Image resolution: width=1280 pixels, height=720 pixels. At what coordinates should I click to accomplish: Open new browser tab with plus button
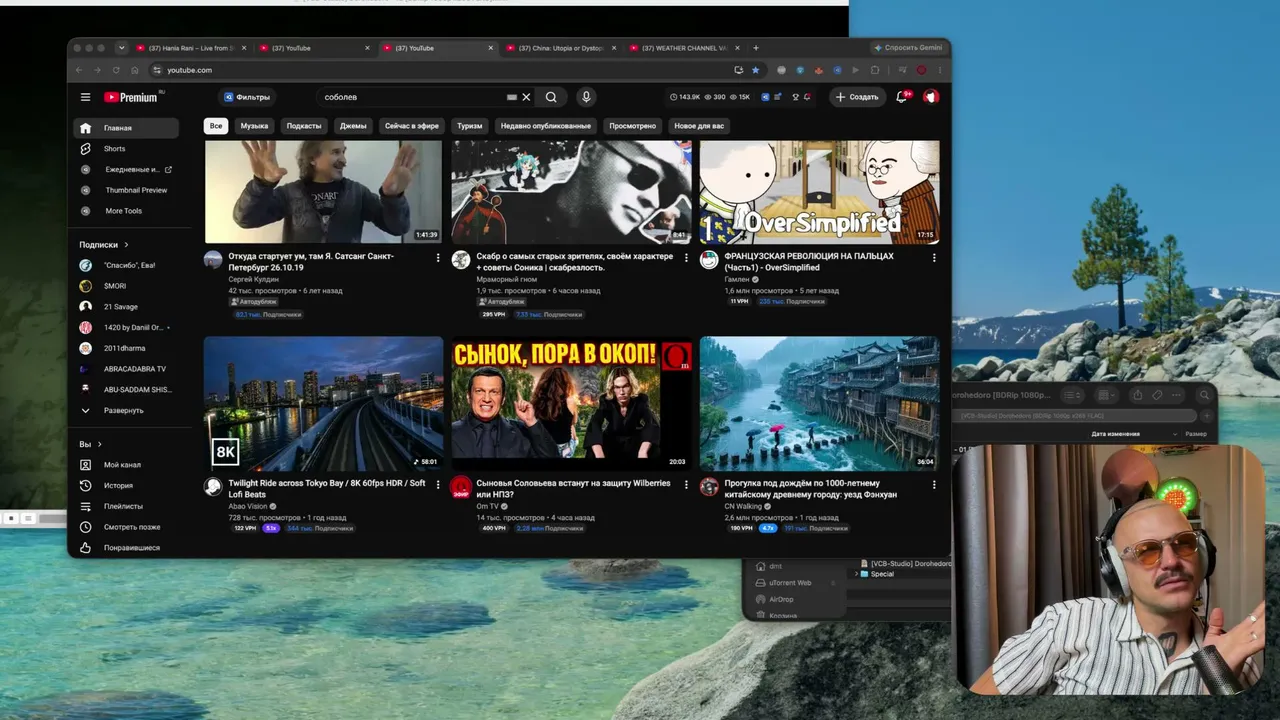pyautogui.click(x=756, y=48)
